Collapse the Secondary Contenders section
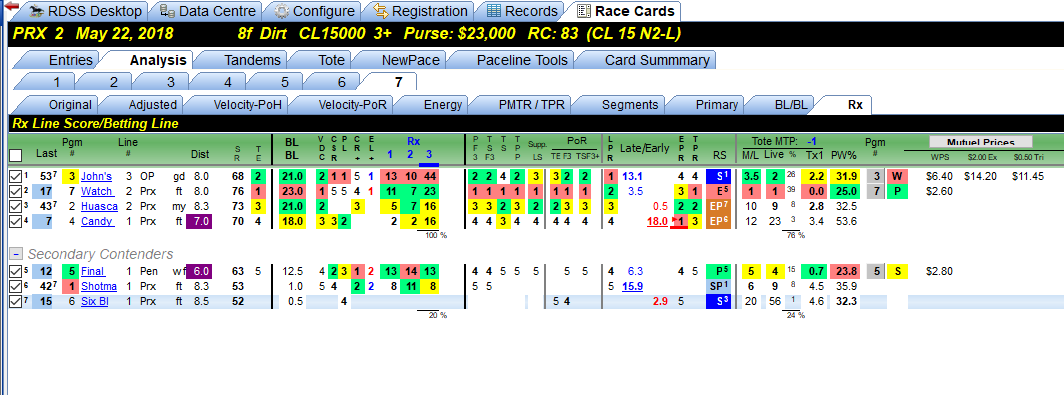 point(15,254)
